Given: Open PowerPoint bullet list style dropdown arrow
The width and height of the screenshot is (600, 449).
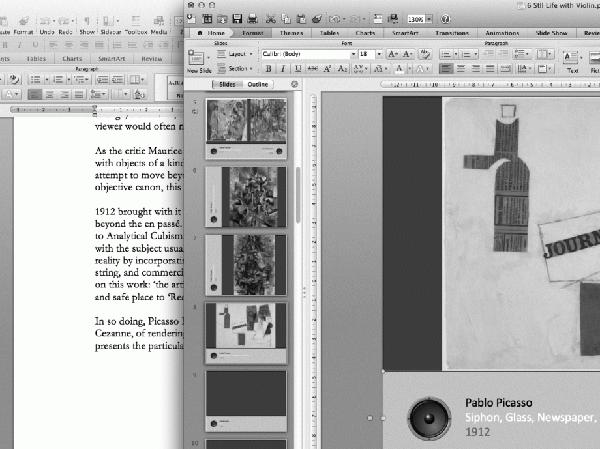Looking at the screenshot, I should (x=456, y=54).
